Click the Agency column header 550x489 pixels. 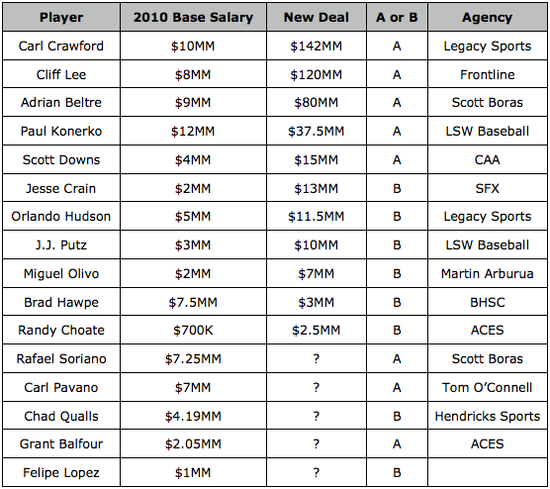click(487, 17)
